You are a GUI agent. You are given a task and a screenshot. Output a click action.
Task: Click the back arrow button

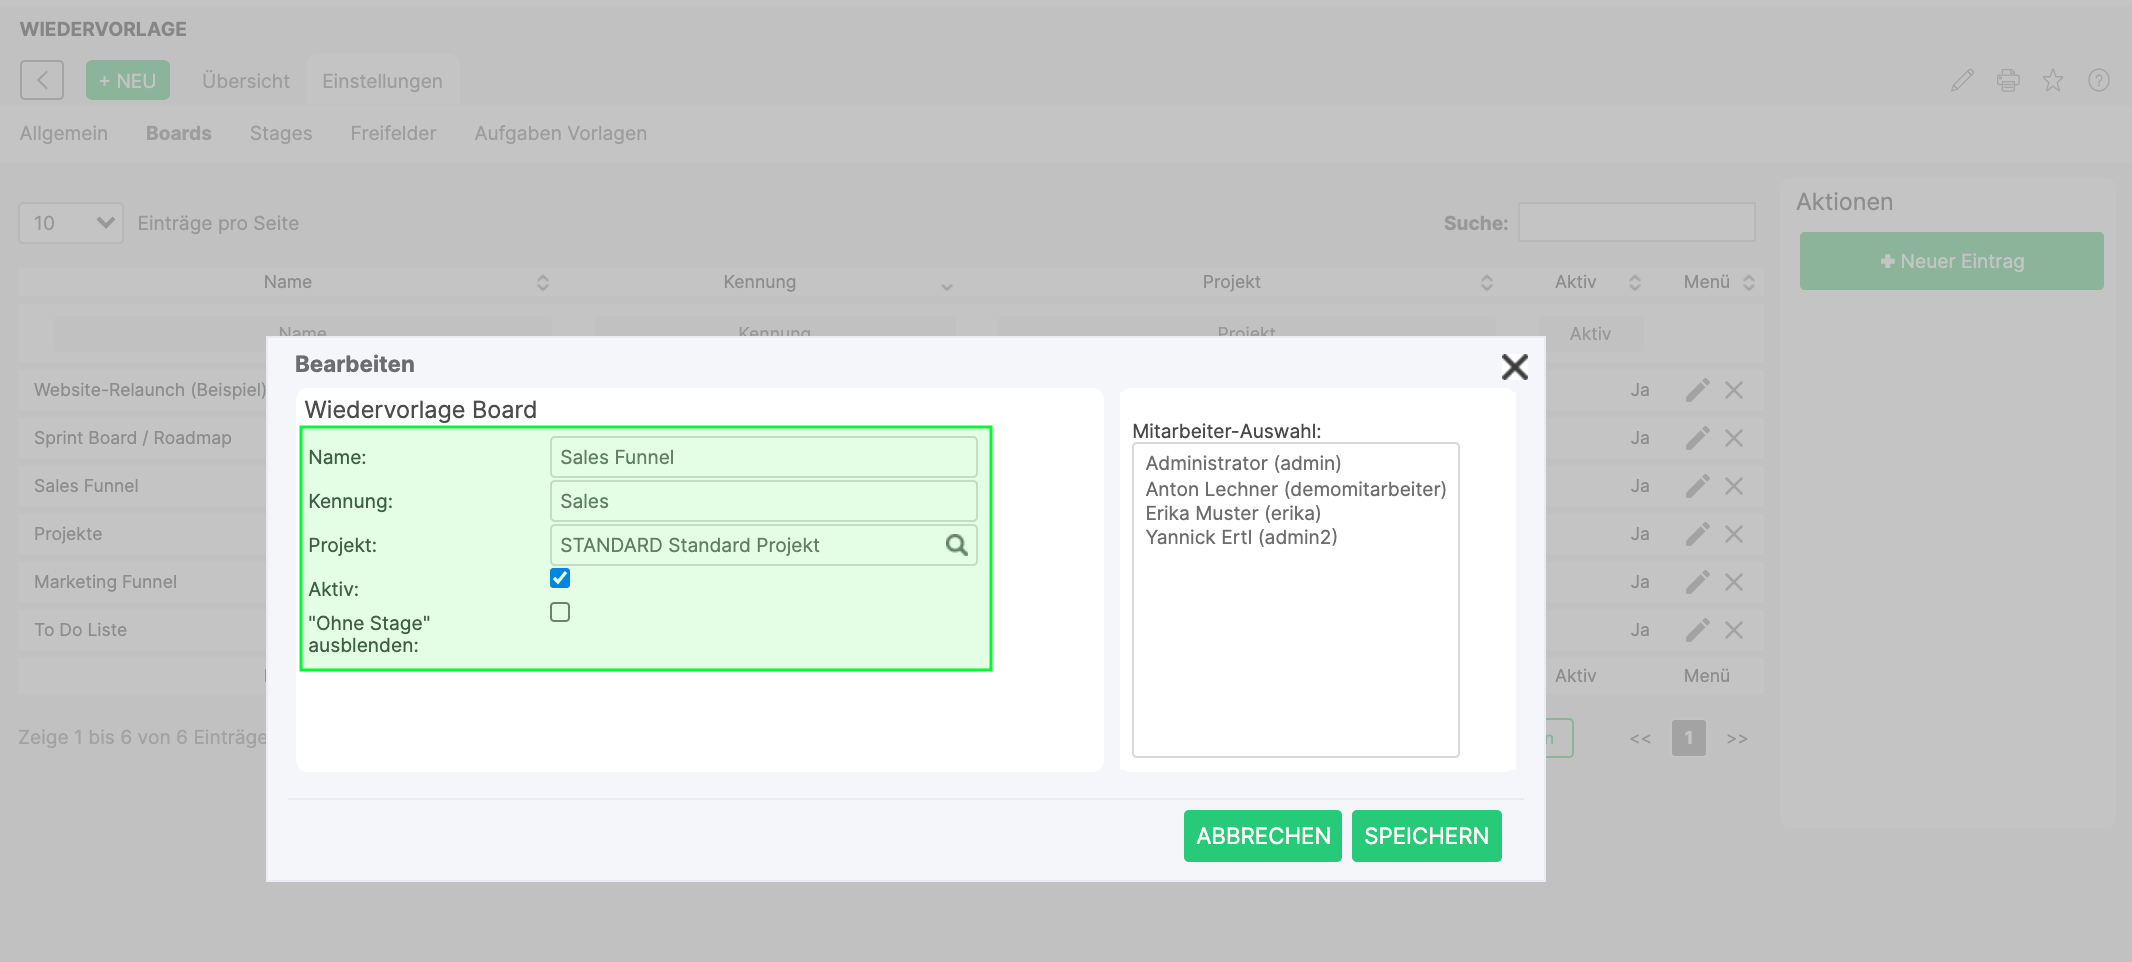[42, 80]
